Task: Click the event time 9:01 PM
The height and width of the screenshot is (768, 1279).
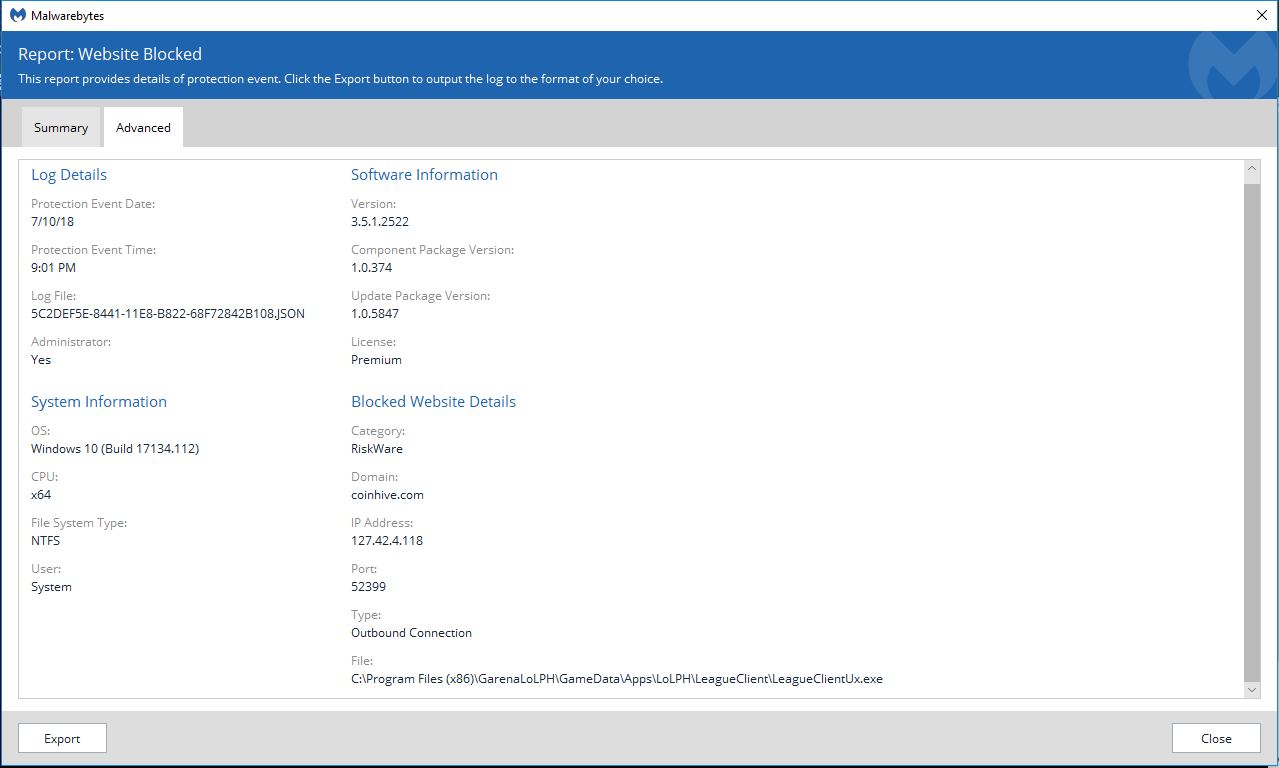Action: point(54,268)
